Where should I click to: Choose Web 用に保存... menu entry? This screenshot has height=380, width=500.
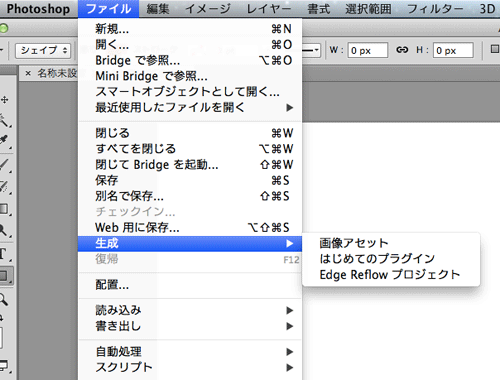point(190,228)
